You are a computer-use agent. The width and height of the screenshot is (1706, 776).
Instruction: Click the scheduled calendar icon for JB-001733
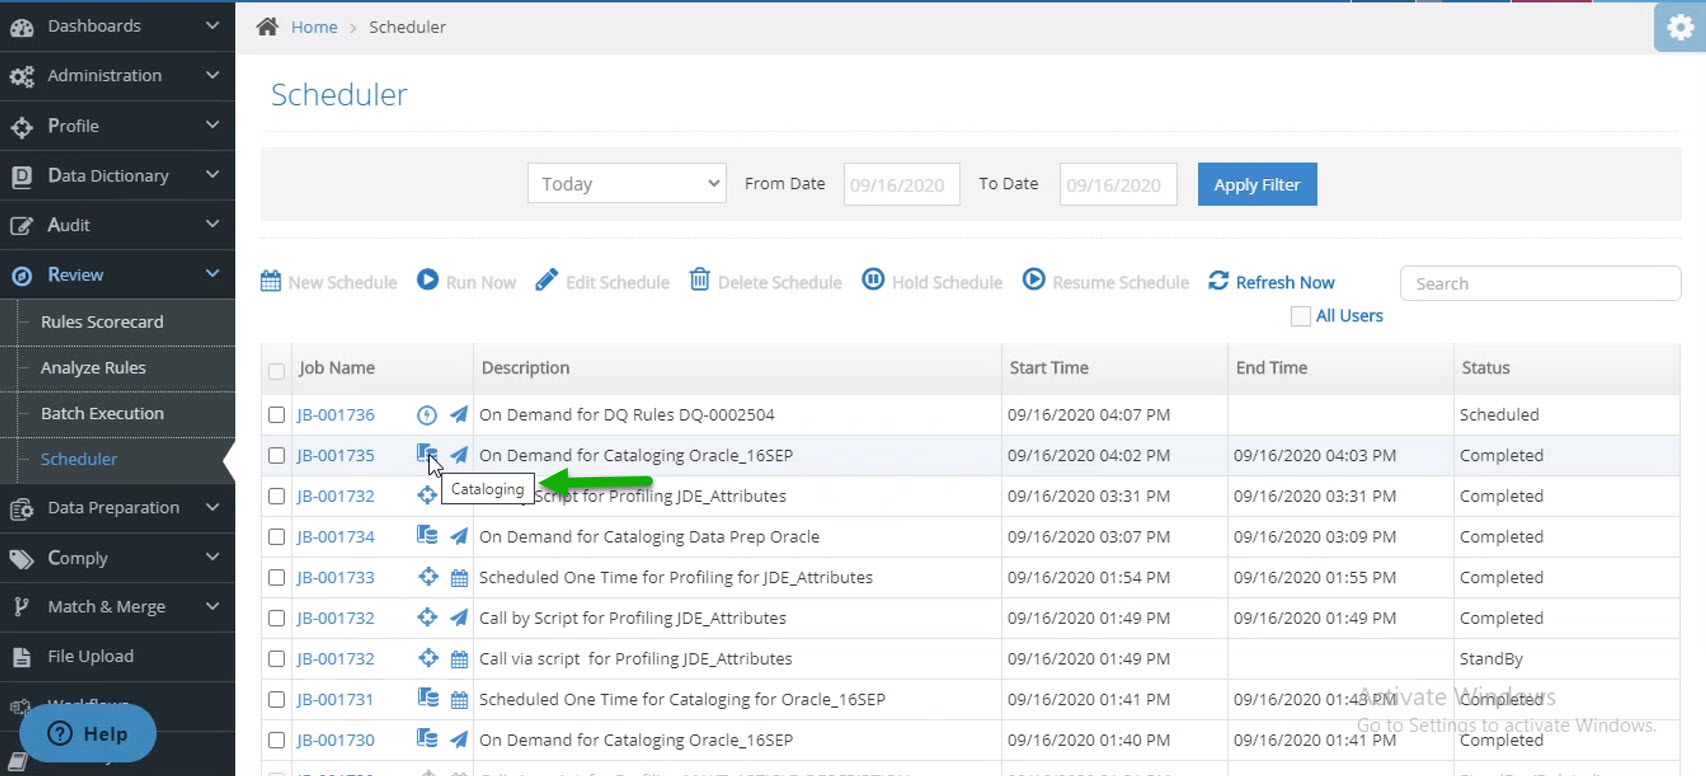(x=459, y=578)
